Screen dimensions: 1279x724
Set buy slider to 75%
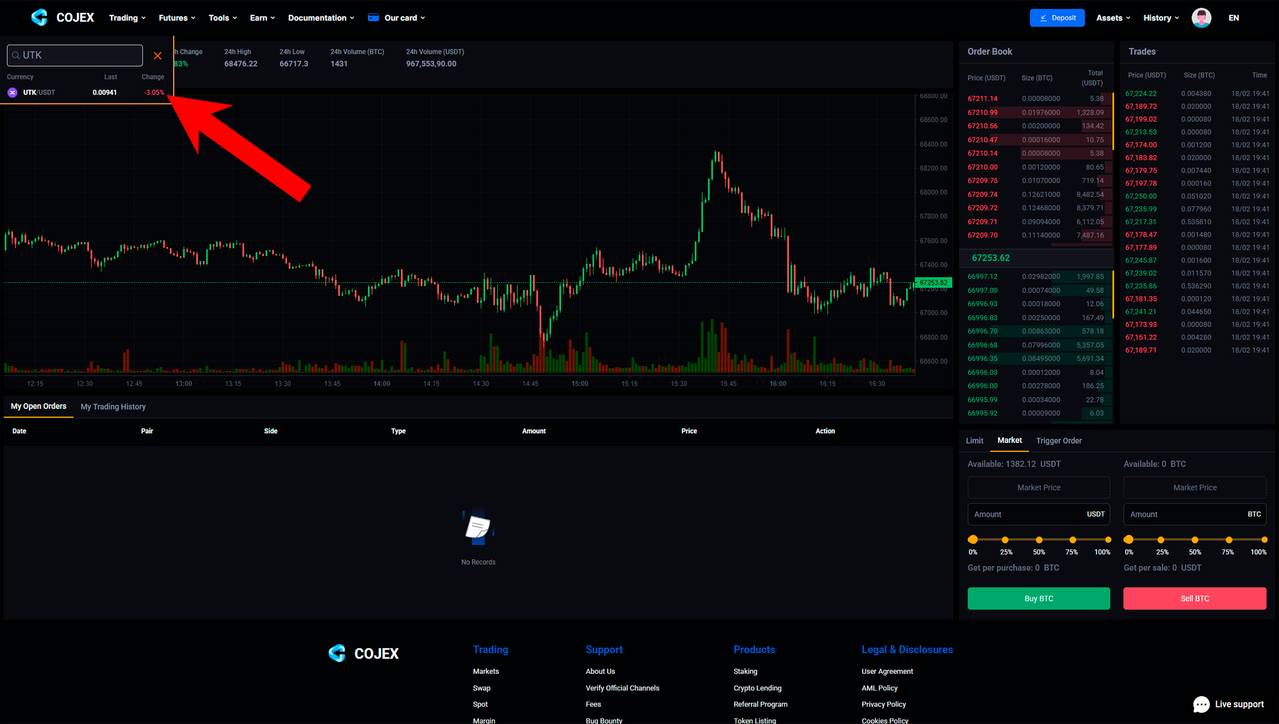(x=1072, y=540)
